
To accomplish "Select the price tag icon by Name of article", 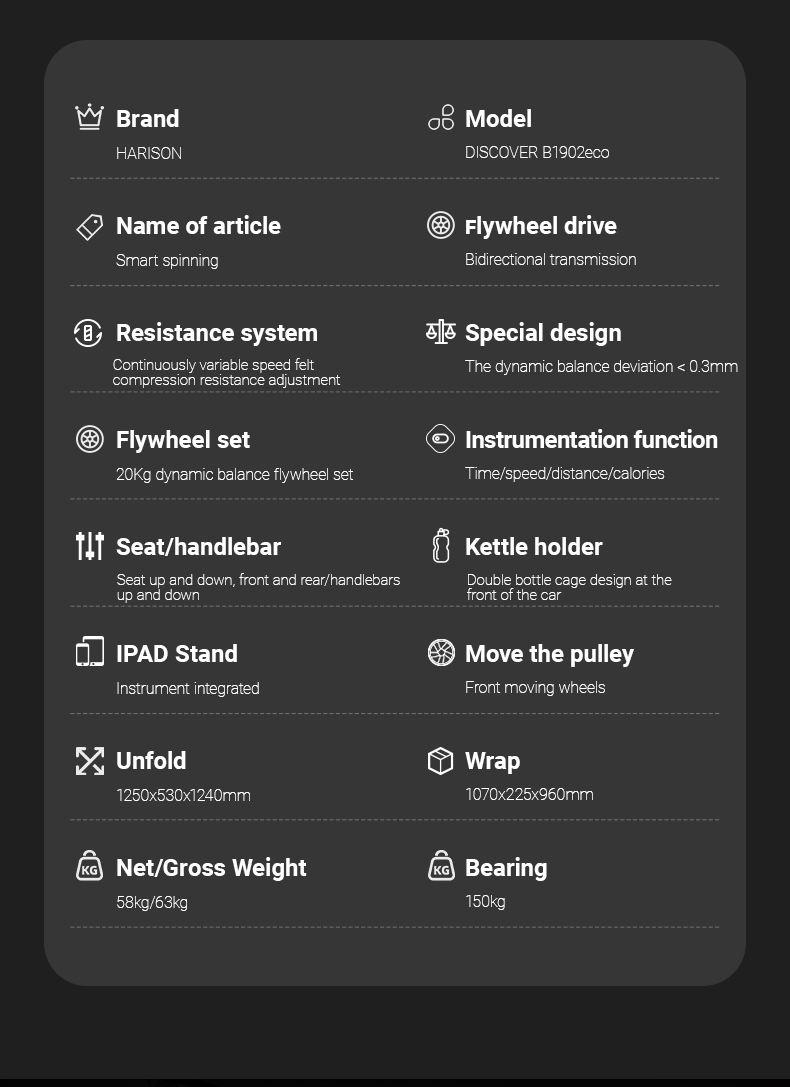I will [x=90, y=226].
